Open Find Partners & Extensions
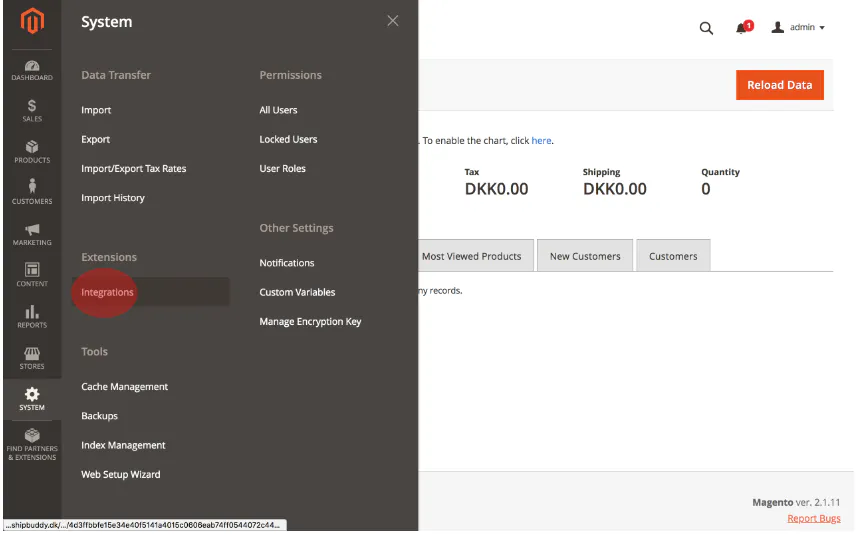Image resolution: width=856 pixels, height=534 pixels. (32, 444)
